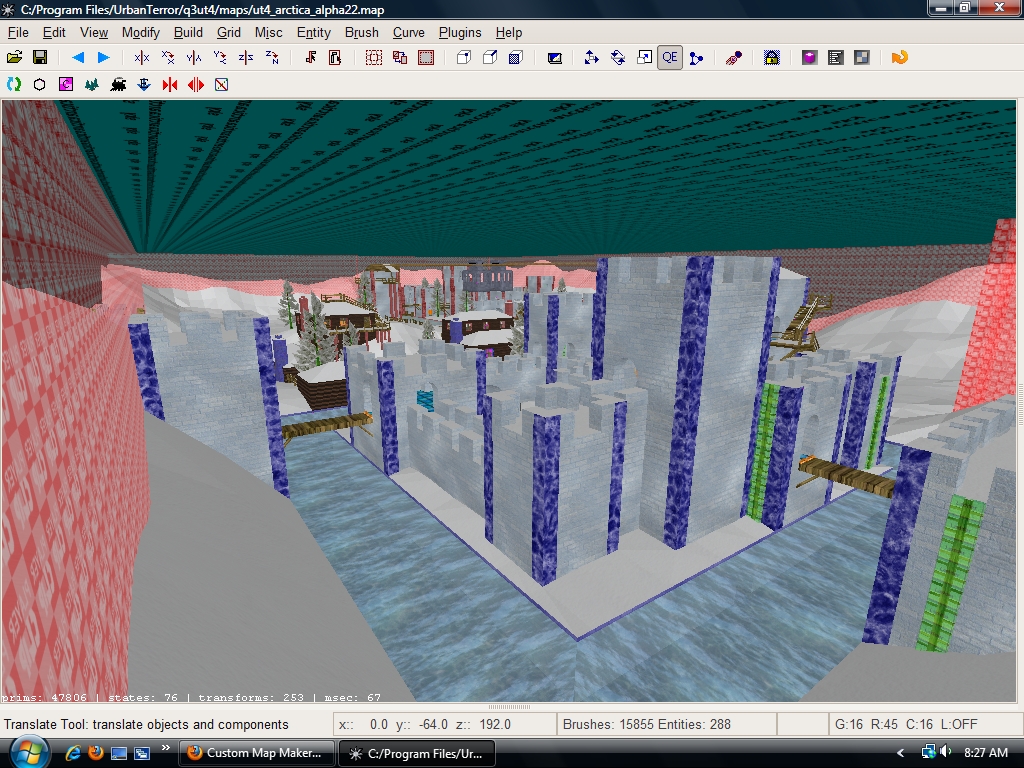The image size is (1024, 768).
Task: Toggle the QE resize mode button
Action: (670, 58)
